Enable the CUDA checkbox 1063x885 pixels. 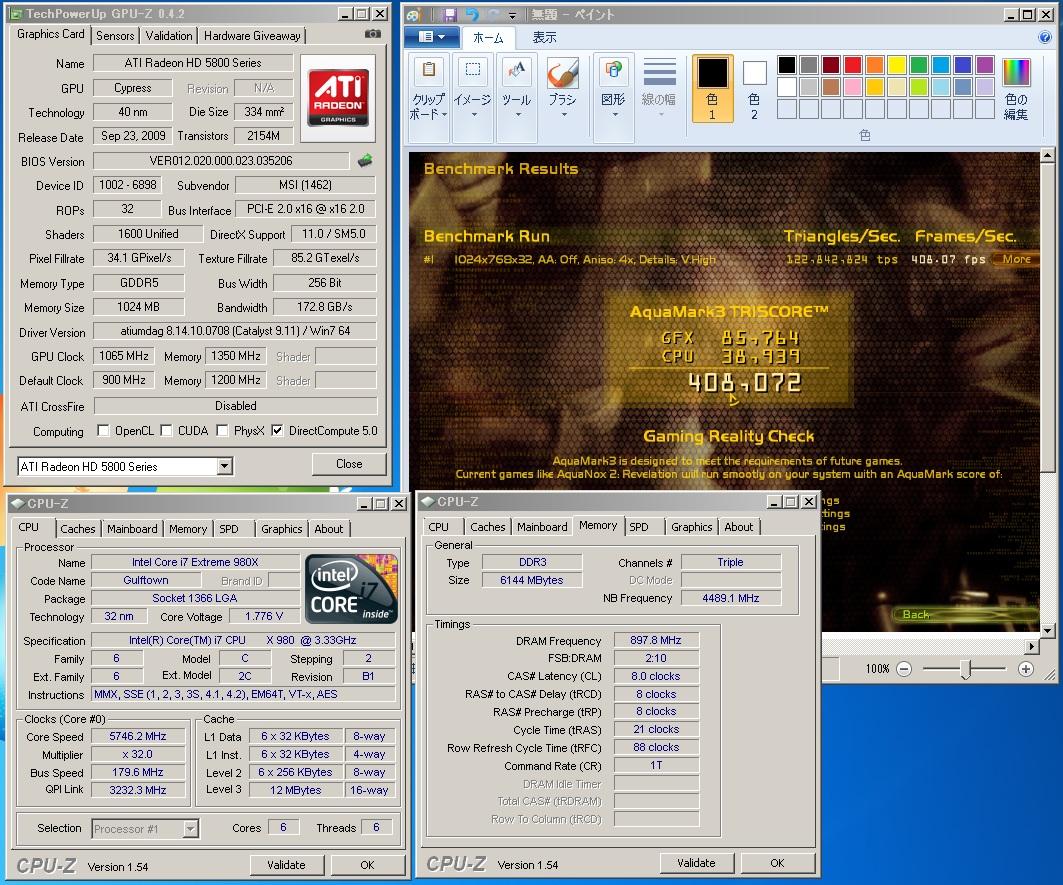point(166,431)
